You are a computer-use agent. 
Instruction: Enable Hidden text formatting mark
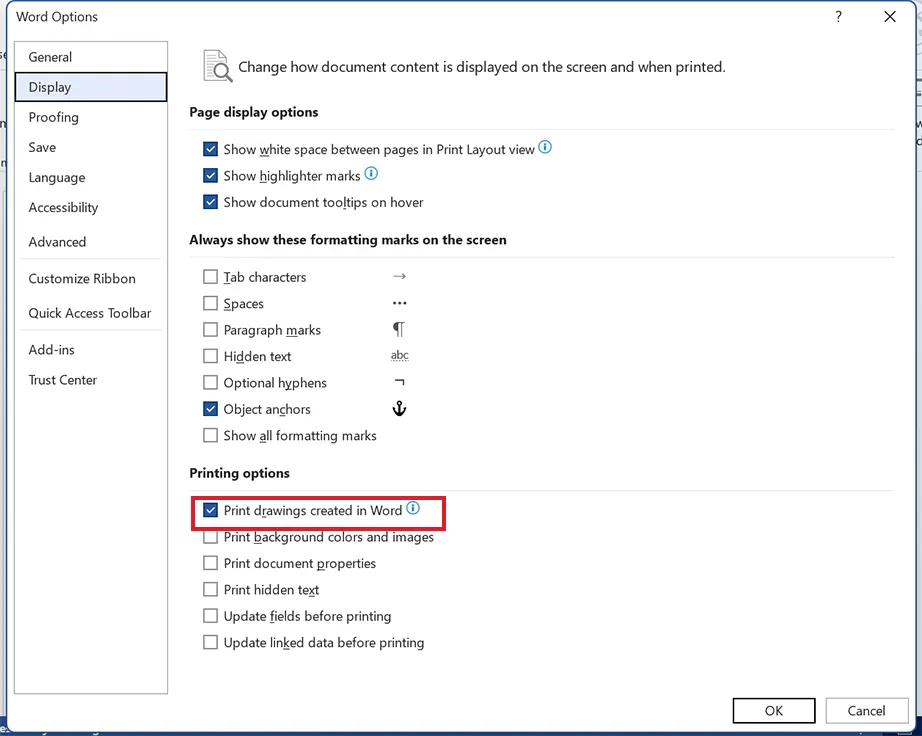tap(210, 356)
